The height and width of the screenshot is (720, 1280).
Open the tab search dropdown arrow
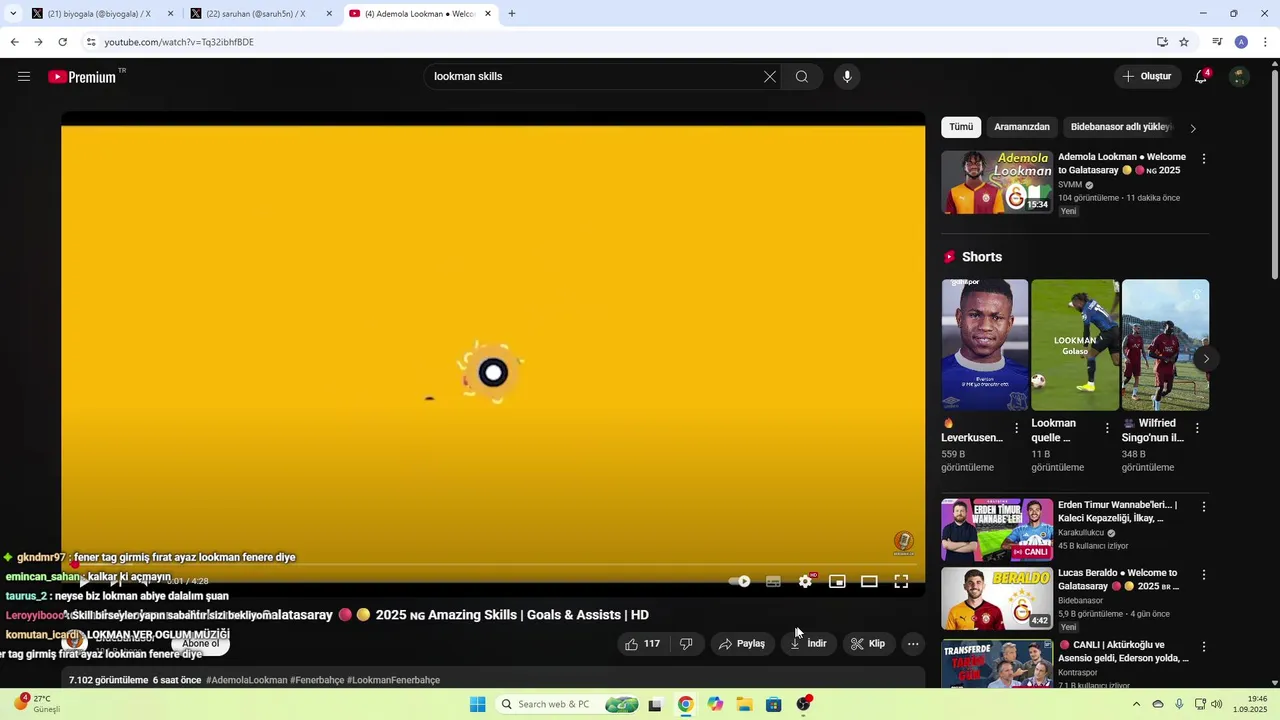point(12,14)
